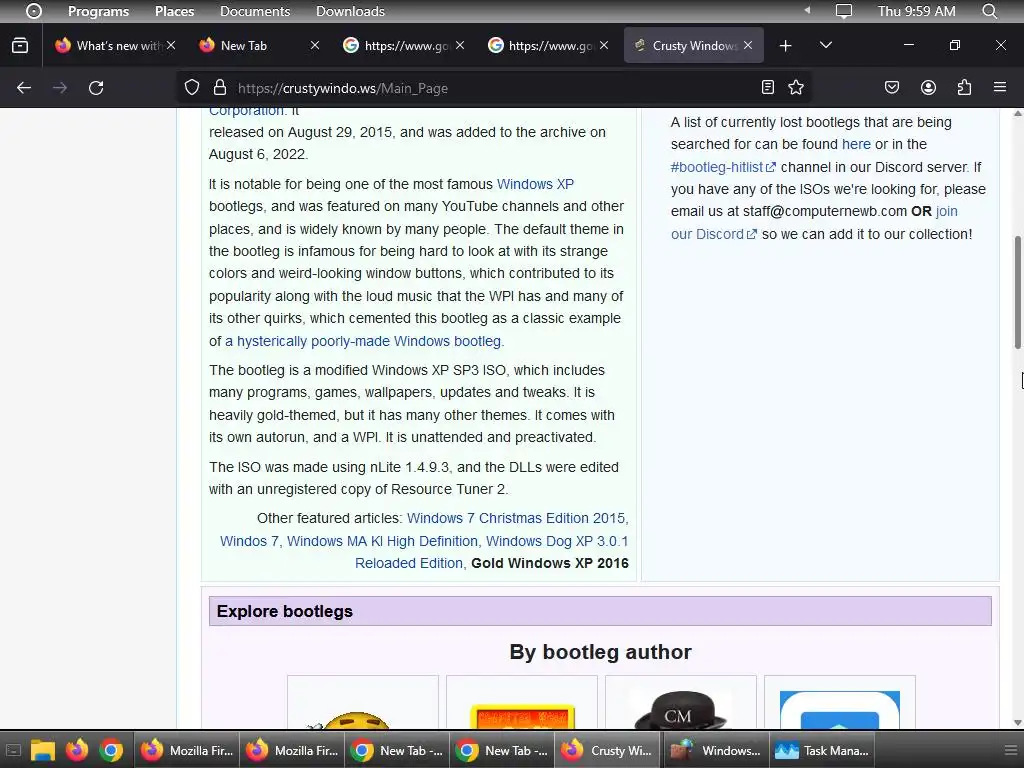Switch to second Mozilla Fir... taskbar window
This screenshot has height=768, width=1024.
click(x=292, y=750)
